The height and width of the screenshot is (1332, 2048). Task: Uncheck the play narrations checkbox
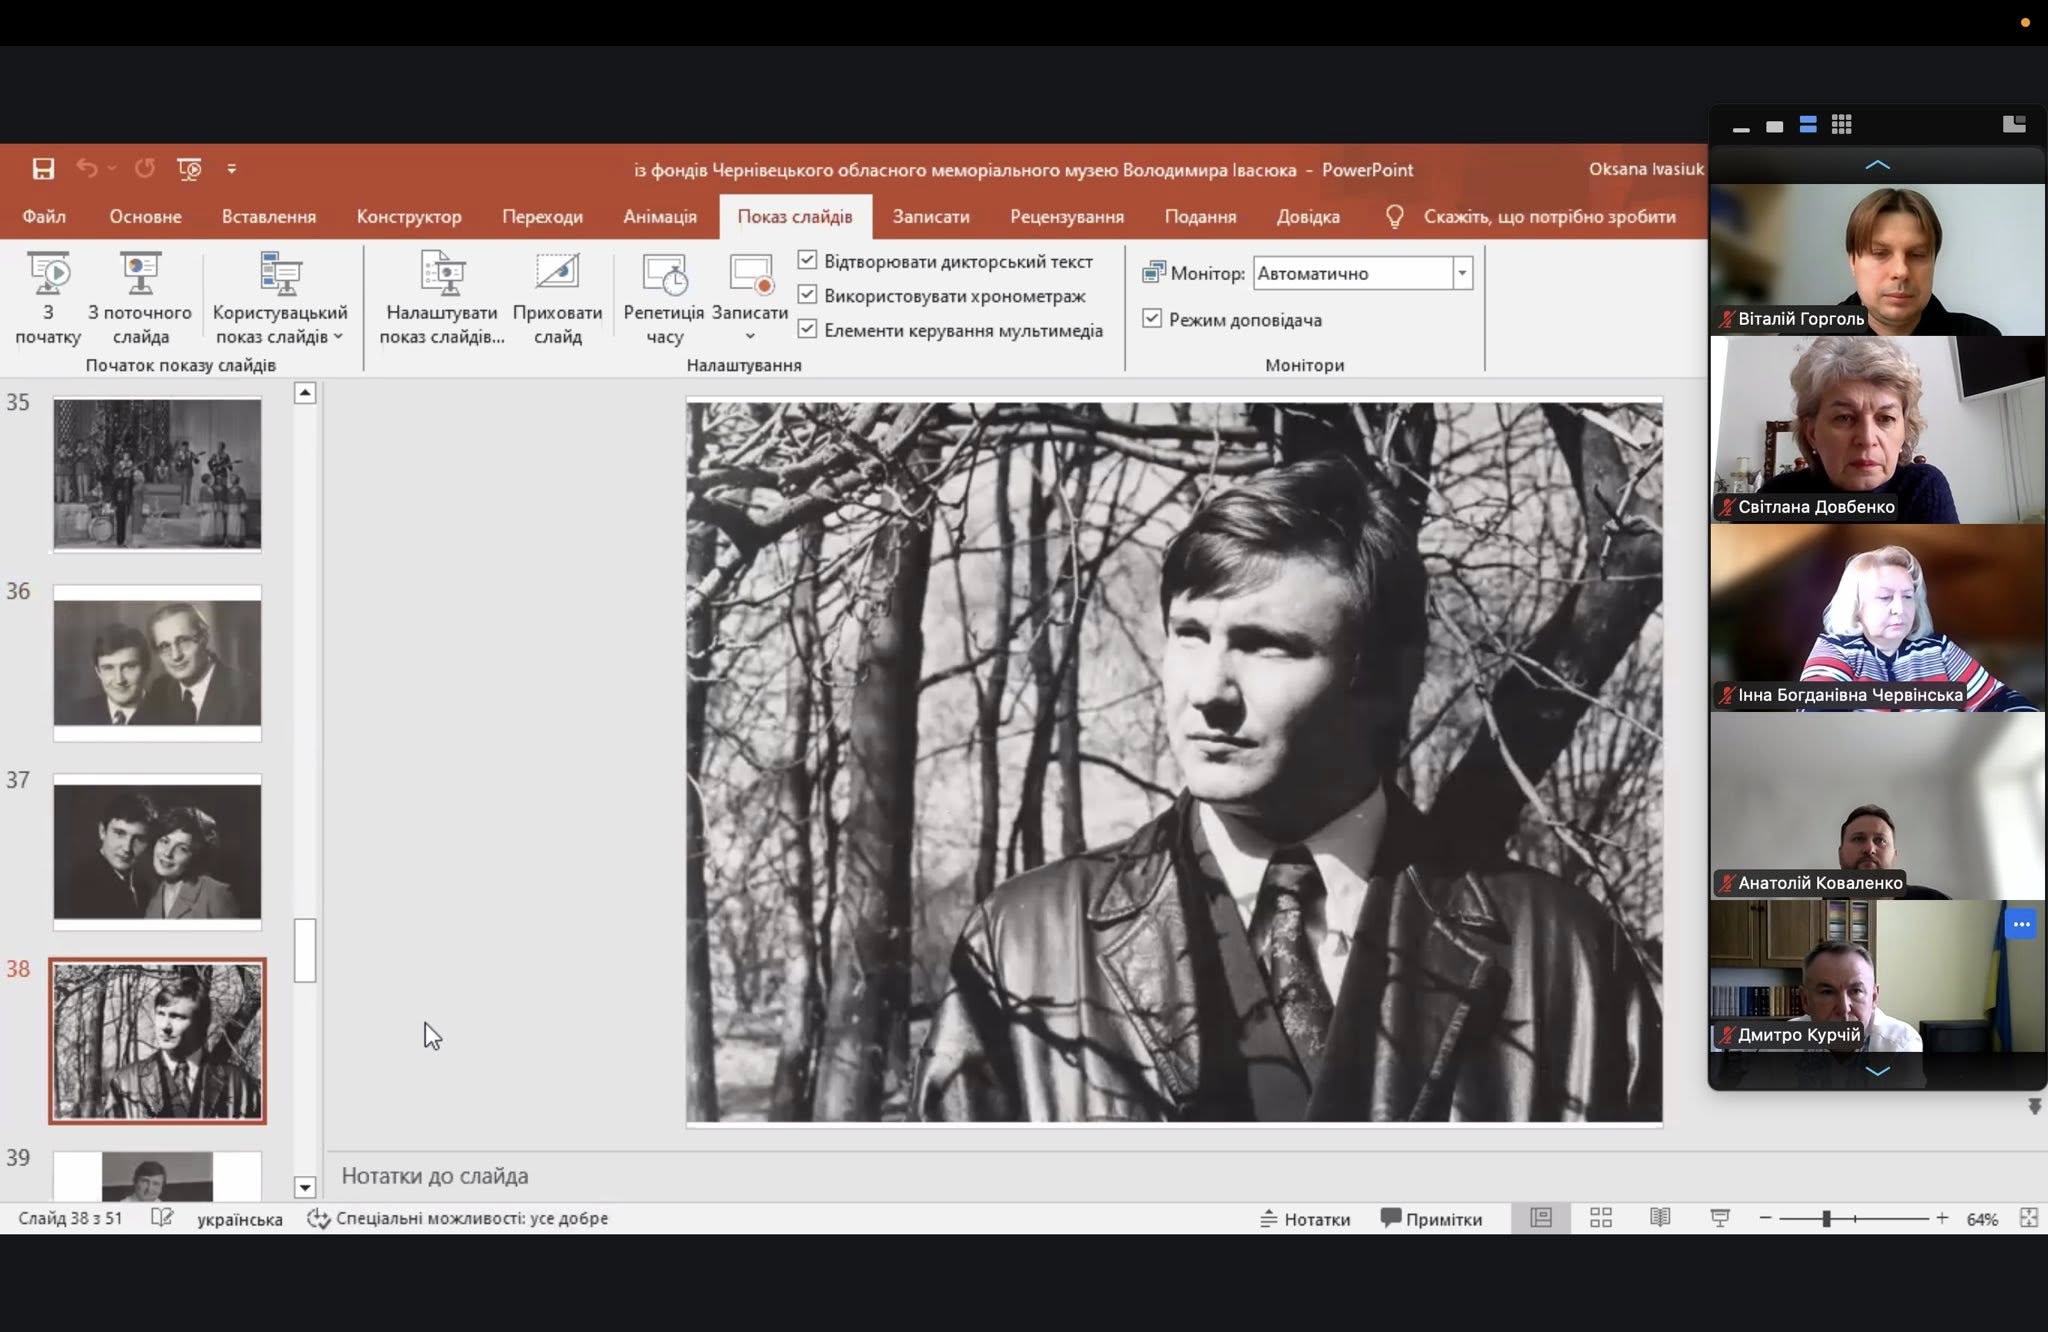pos(807,260)
